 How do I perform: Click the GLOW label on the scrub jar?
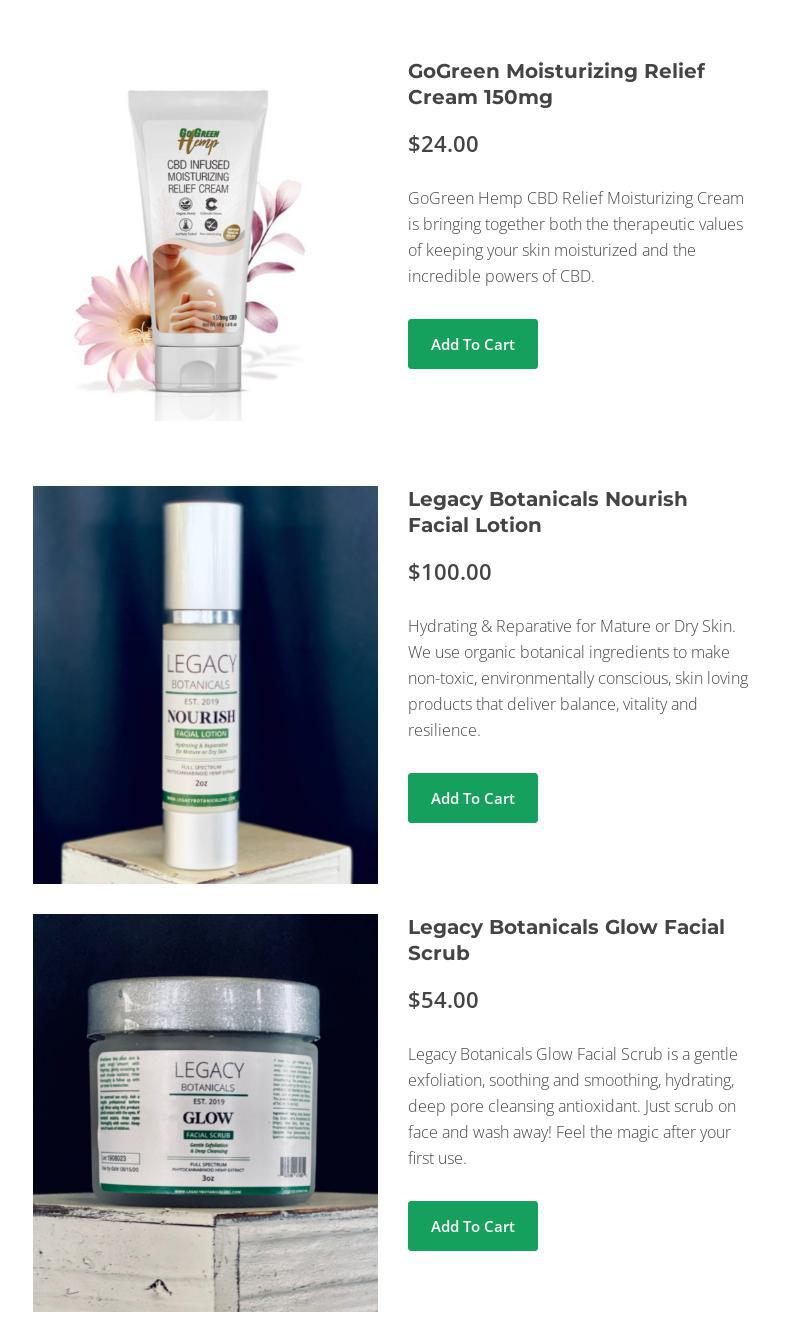(208, 1117)
